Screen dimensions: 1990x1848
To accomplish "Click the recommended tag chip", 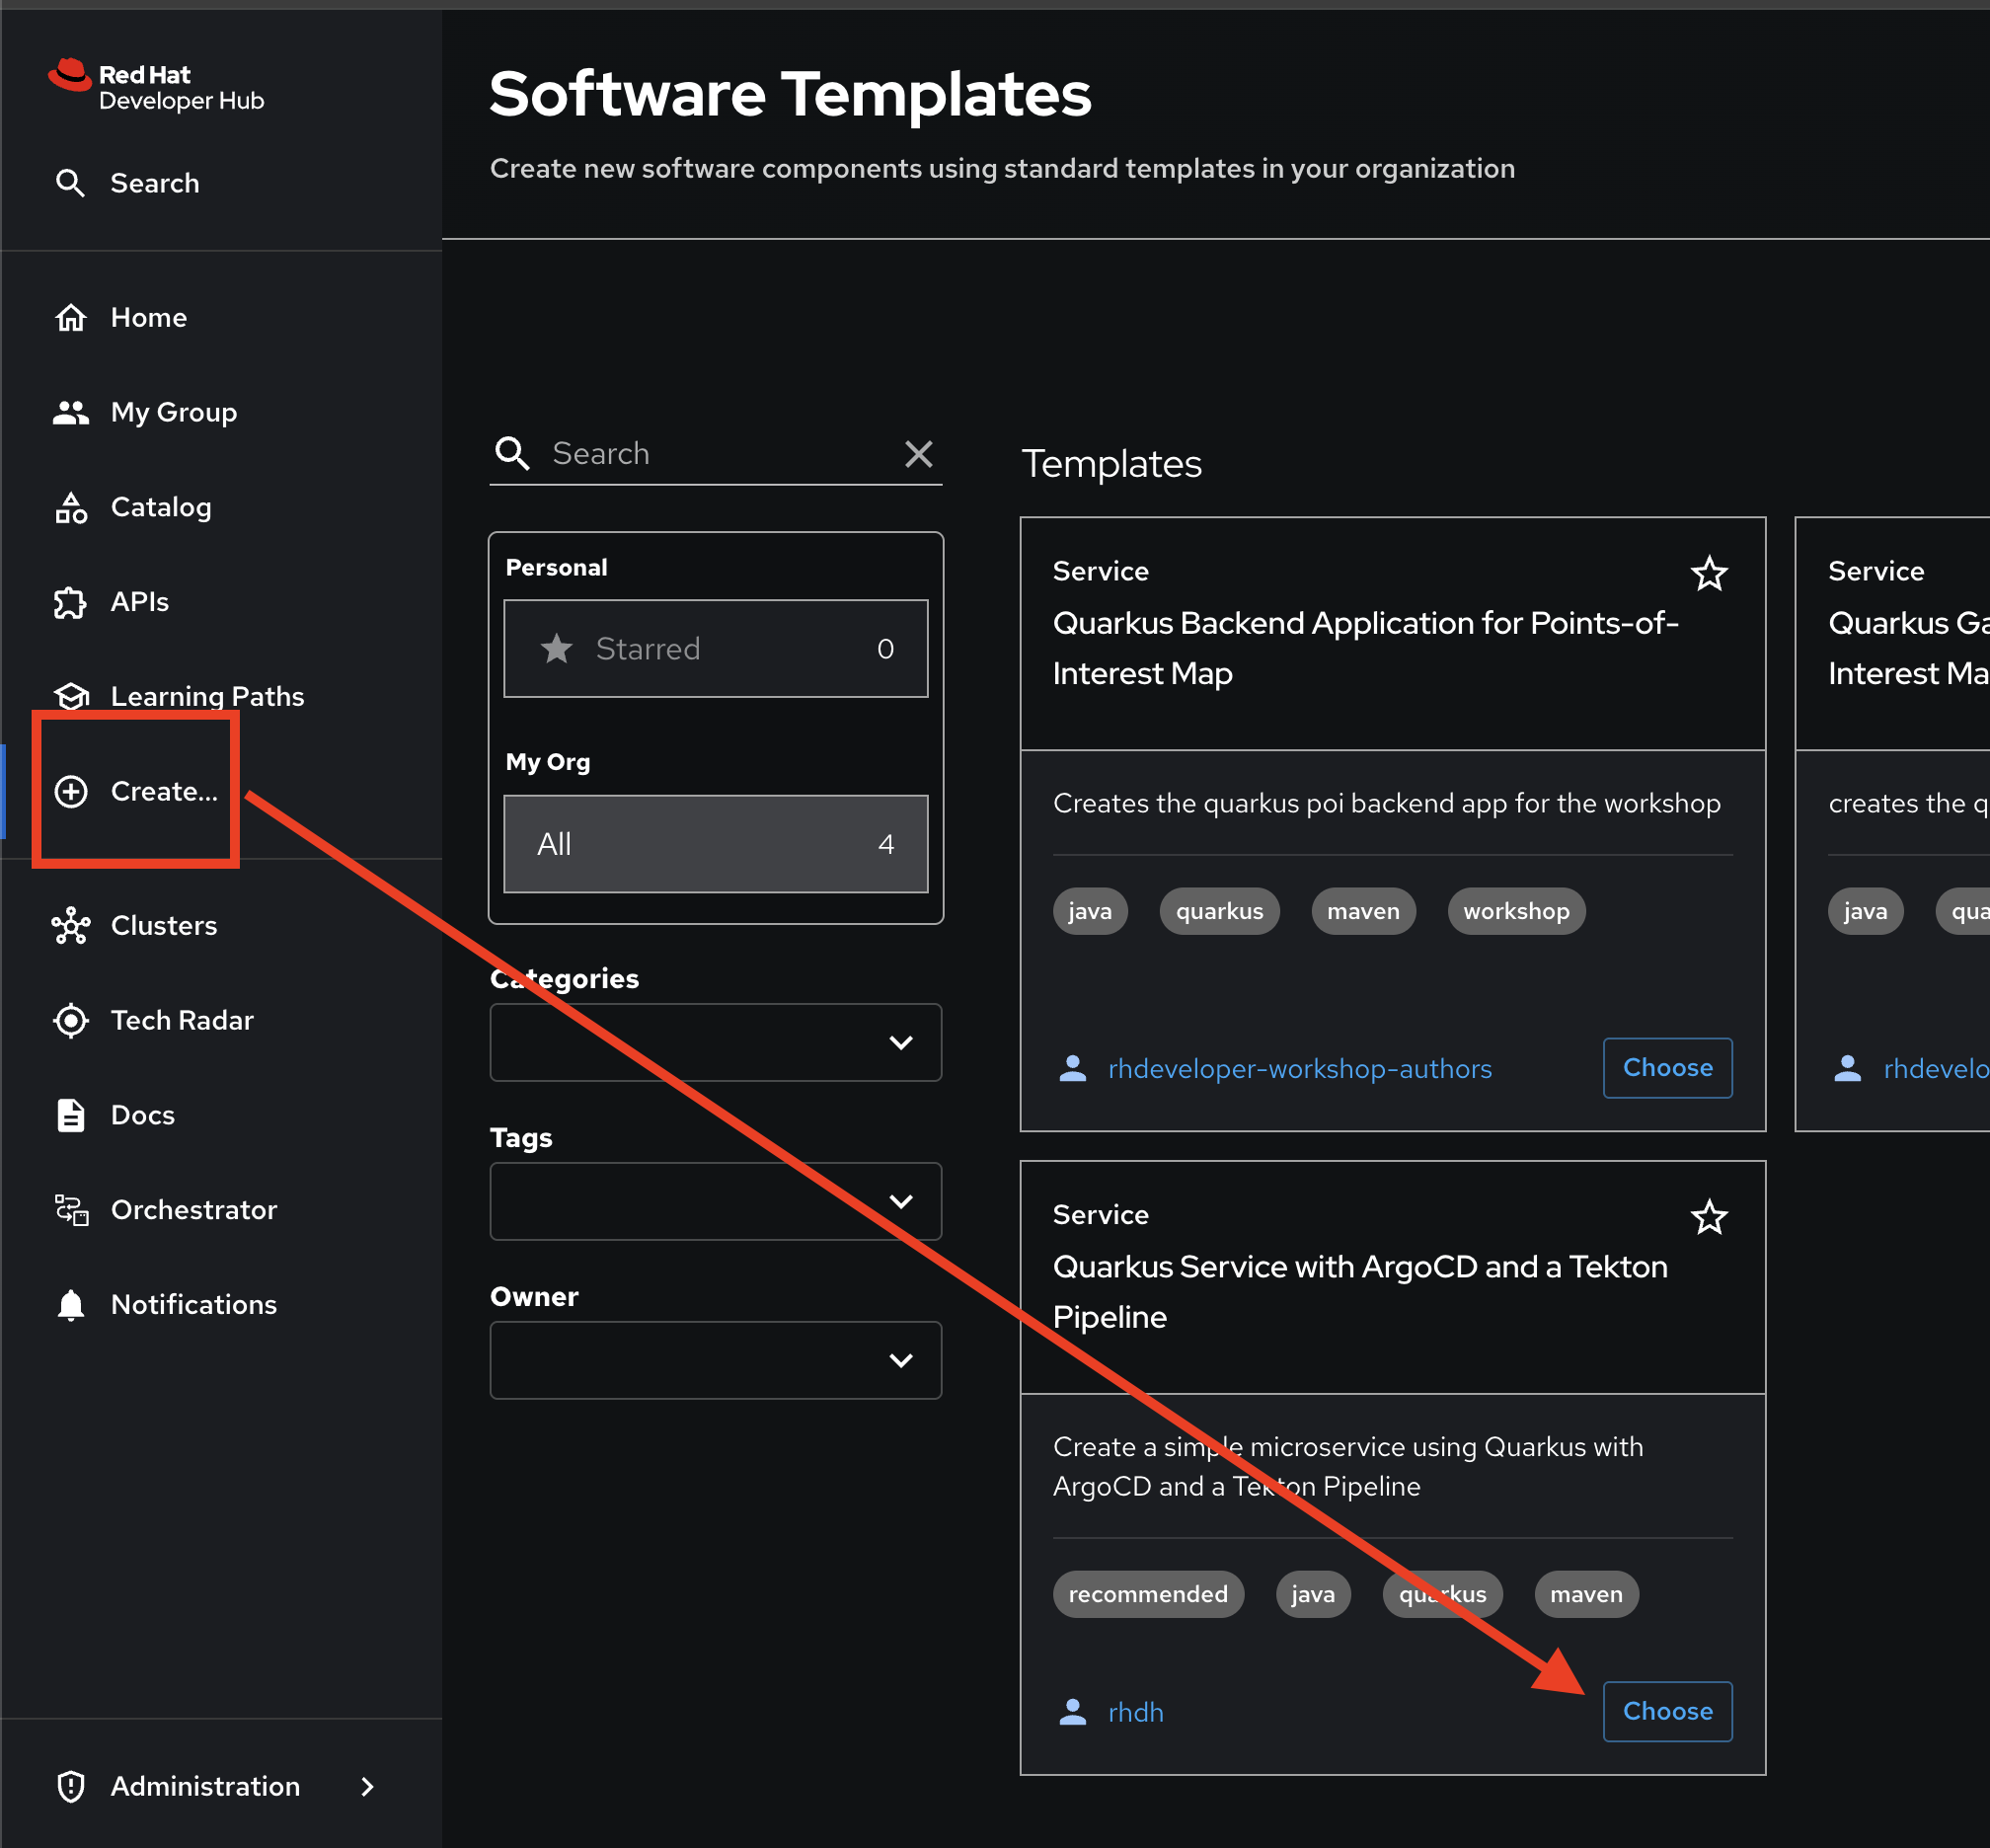I will click(1148, 1594).
